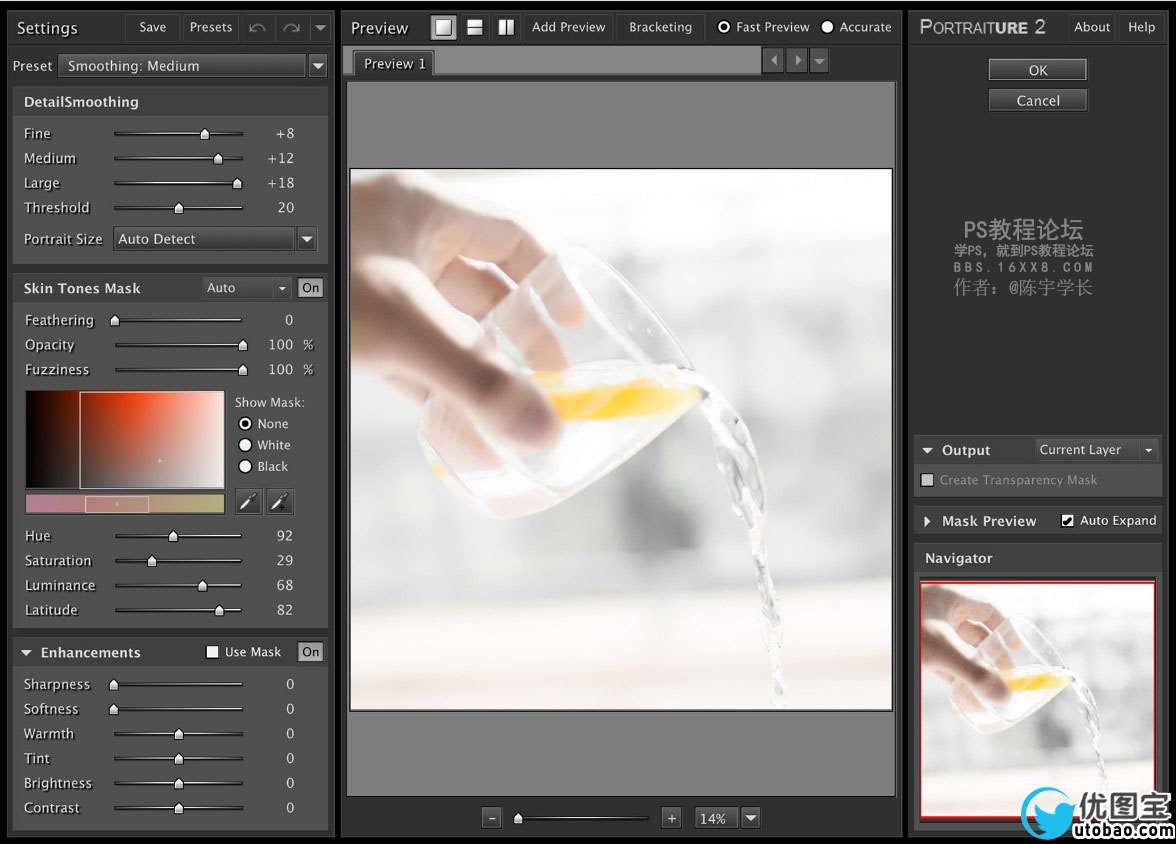
Task: Go to the next preview tab arrow
Action: (797, 60)
